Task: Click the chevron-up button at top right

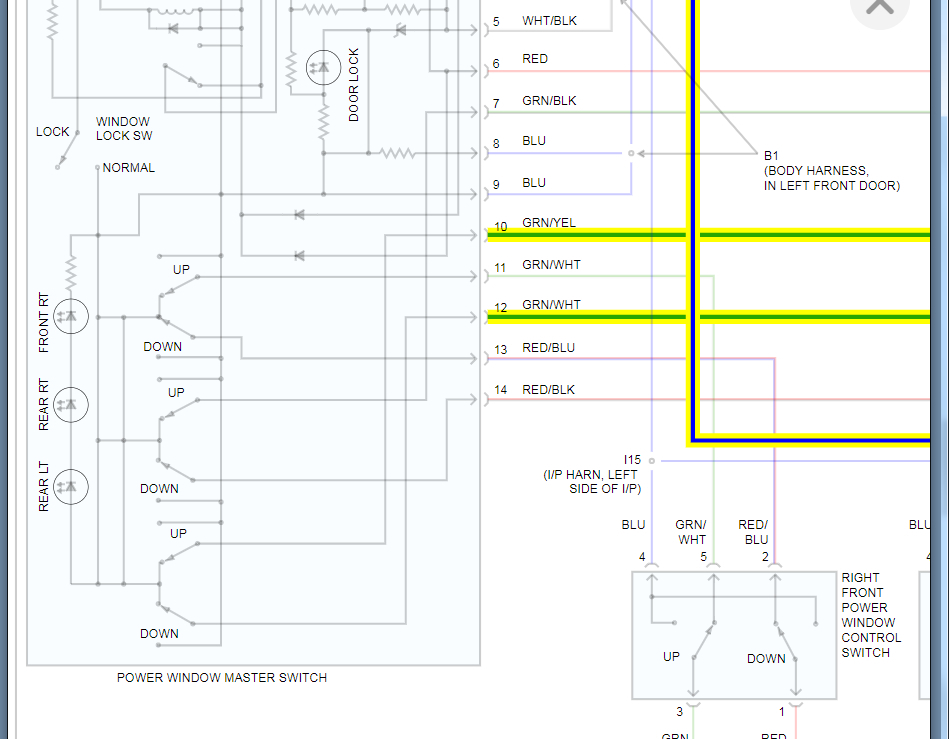Action: tap(879, 7)
